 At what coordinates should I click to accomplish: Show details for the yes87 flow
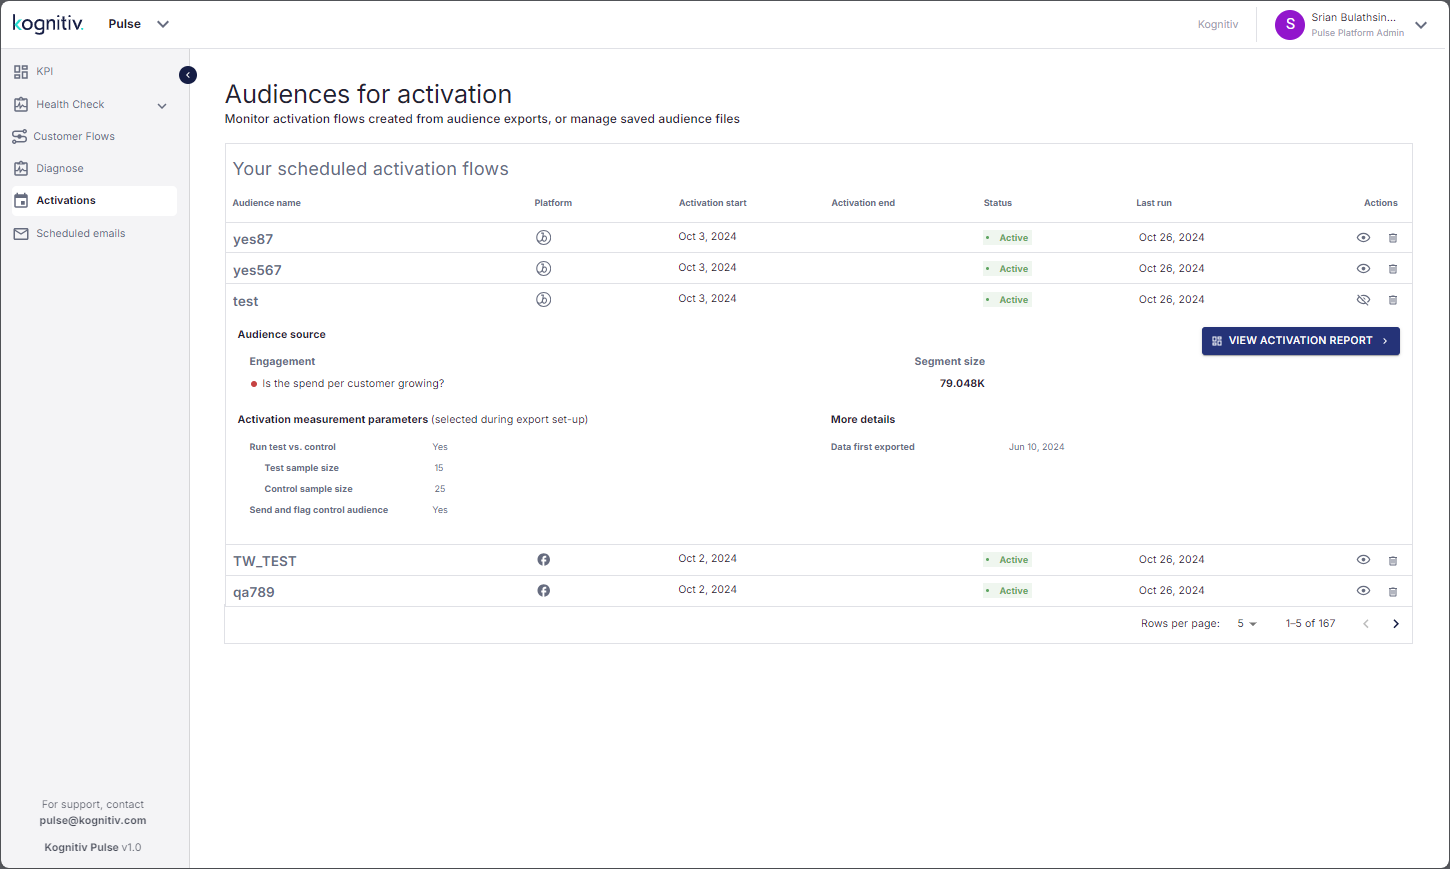1363,238
